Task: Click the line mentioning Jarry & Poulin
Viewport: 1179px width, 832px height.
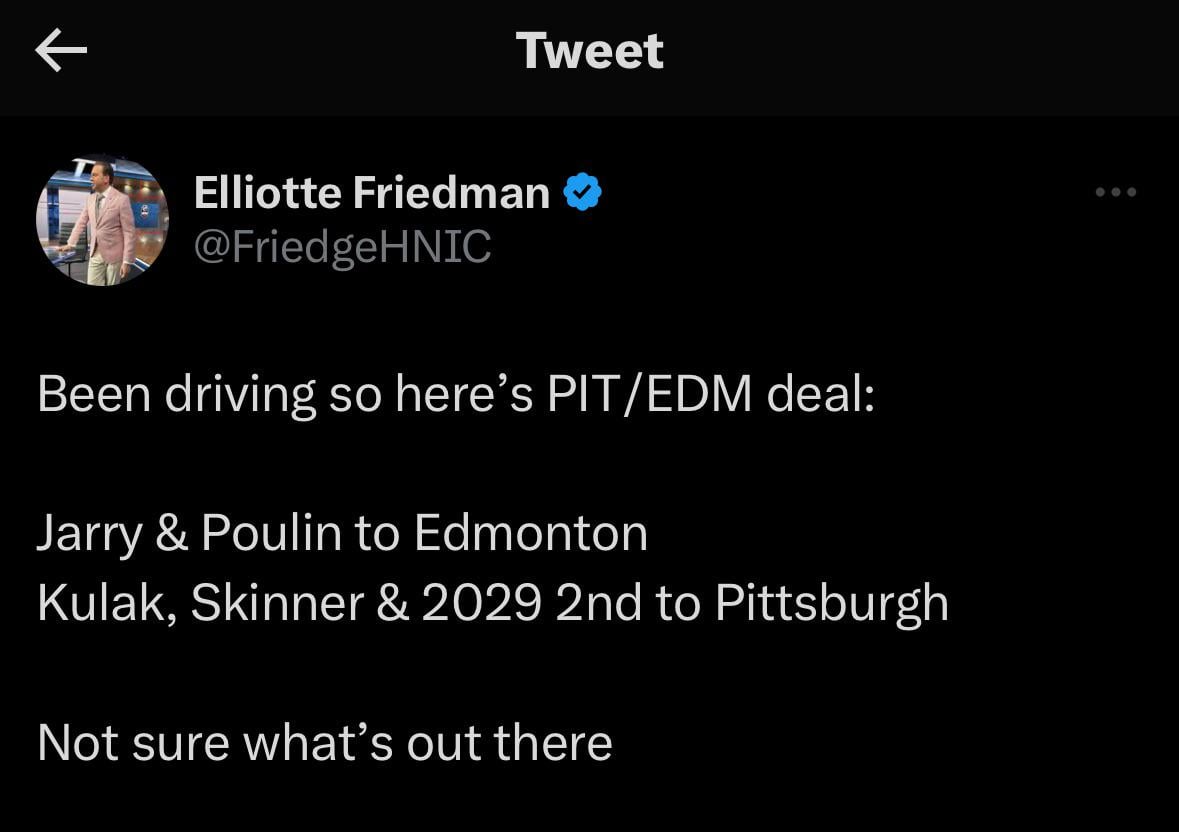Action: pyautogui.click(x=340, y=532)
